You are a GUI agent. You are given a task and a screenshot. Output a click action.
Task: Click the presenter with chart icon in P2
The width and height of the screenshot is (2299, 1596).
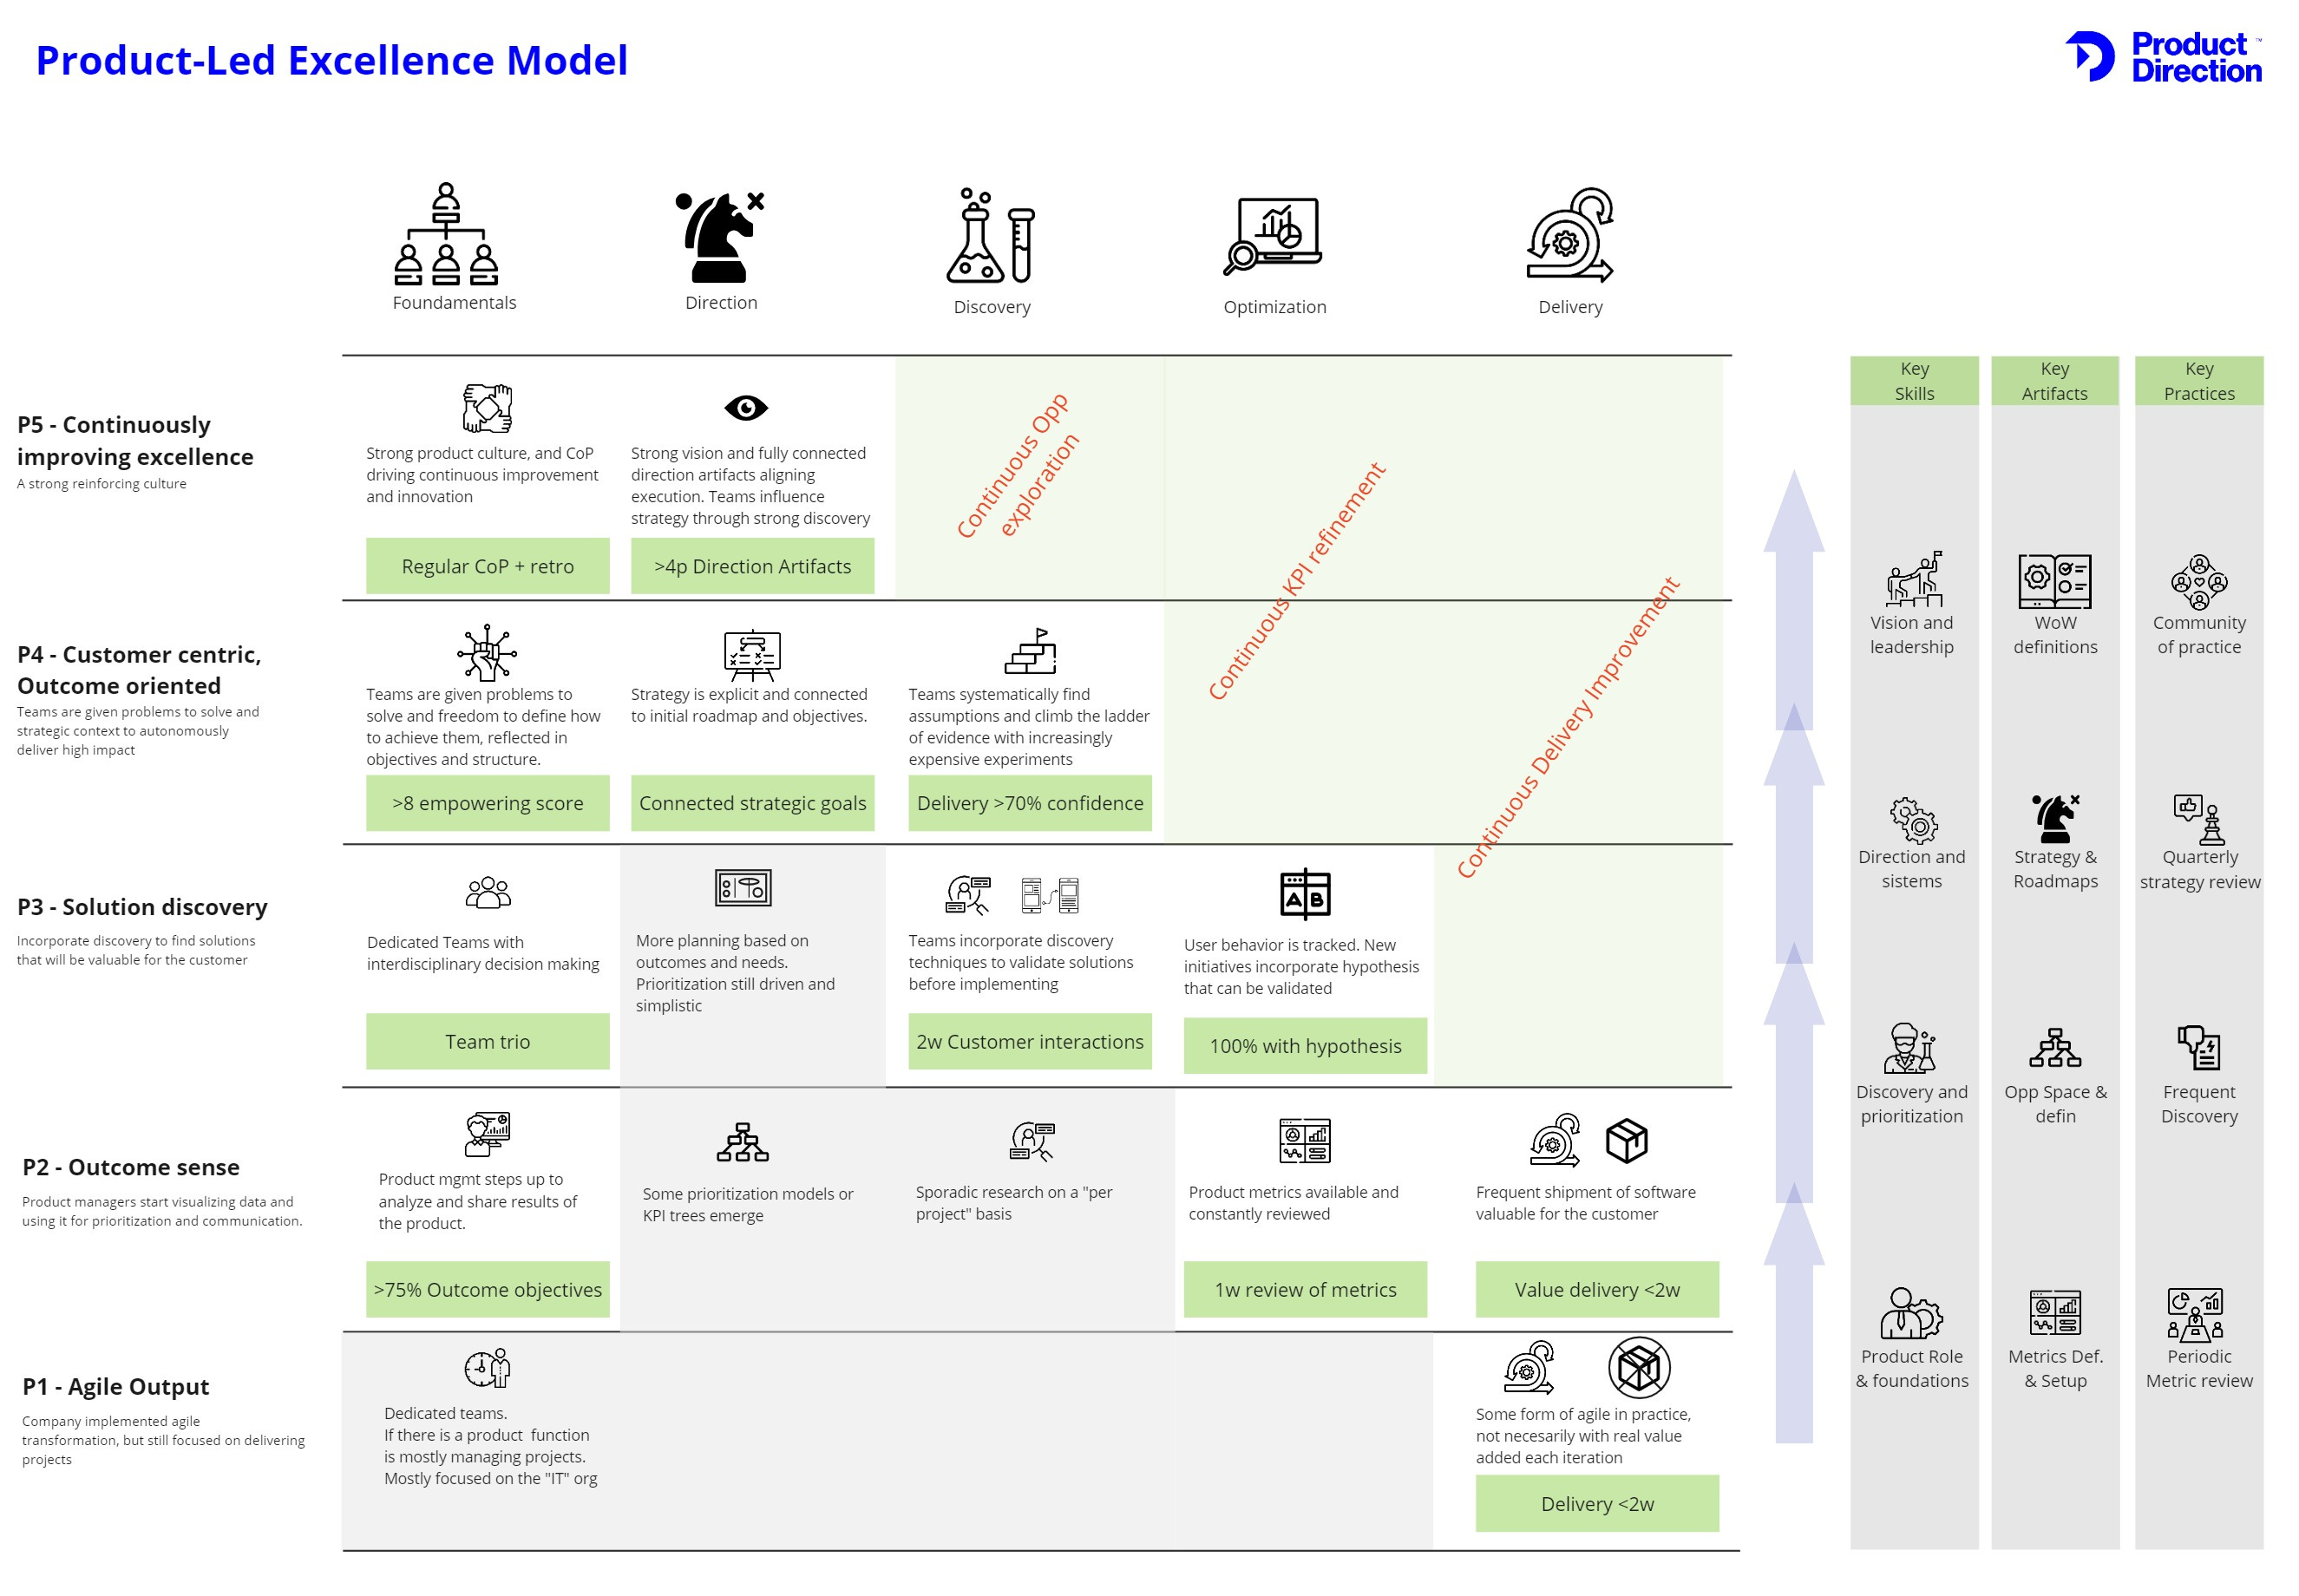tap(487, 1134)
